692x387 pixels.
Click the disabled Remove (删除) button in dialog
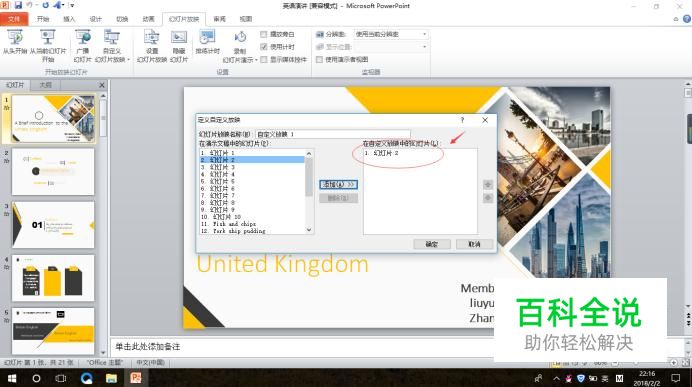[x=338, y=198]
